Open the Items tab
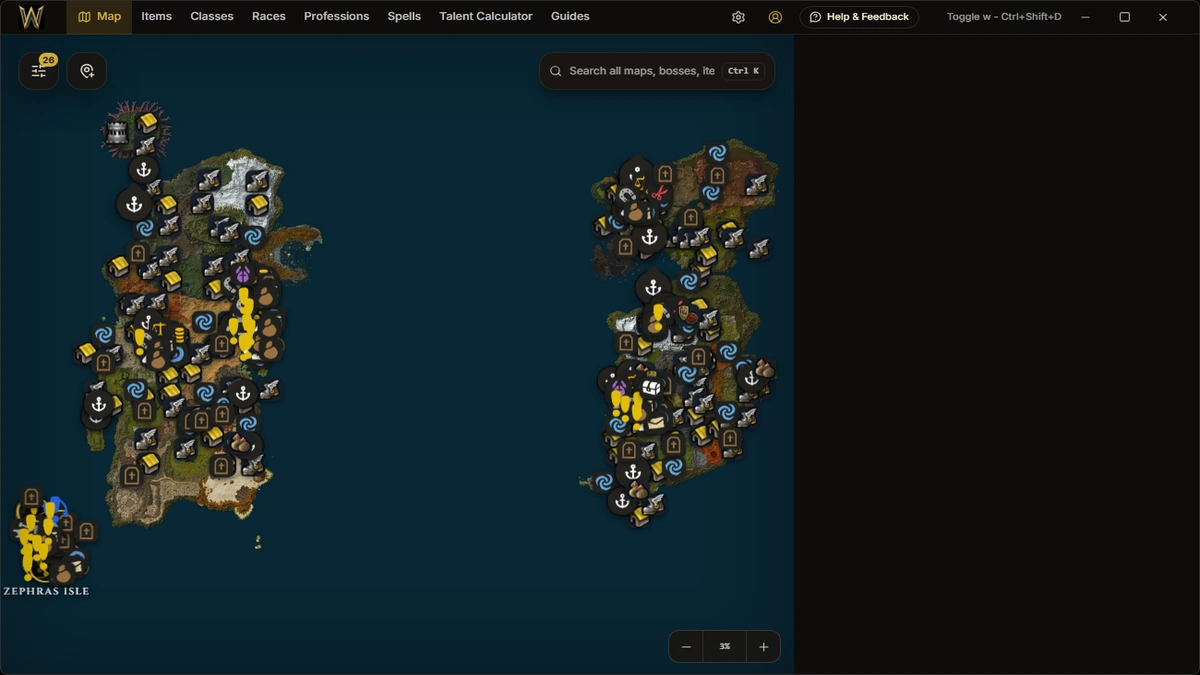 pyautogui.click(x=156, y=17)
